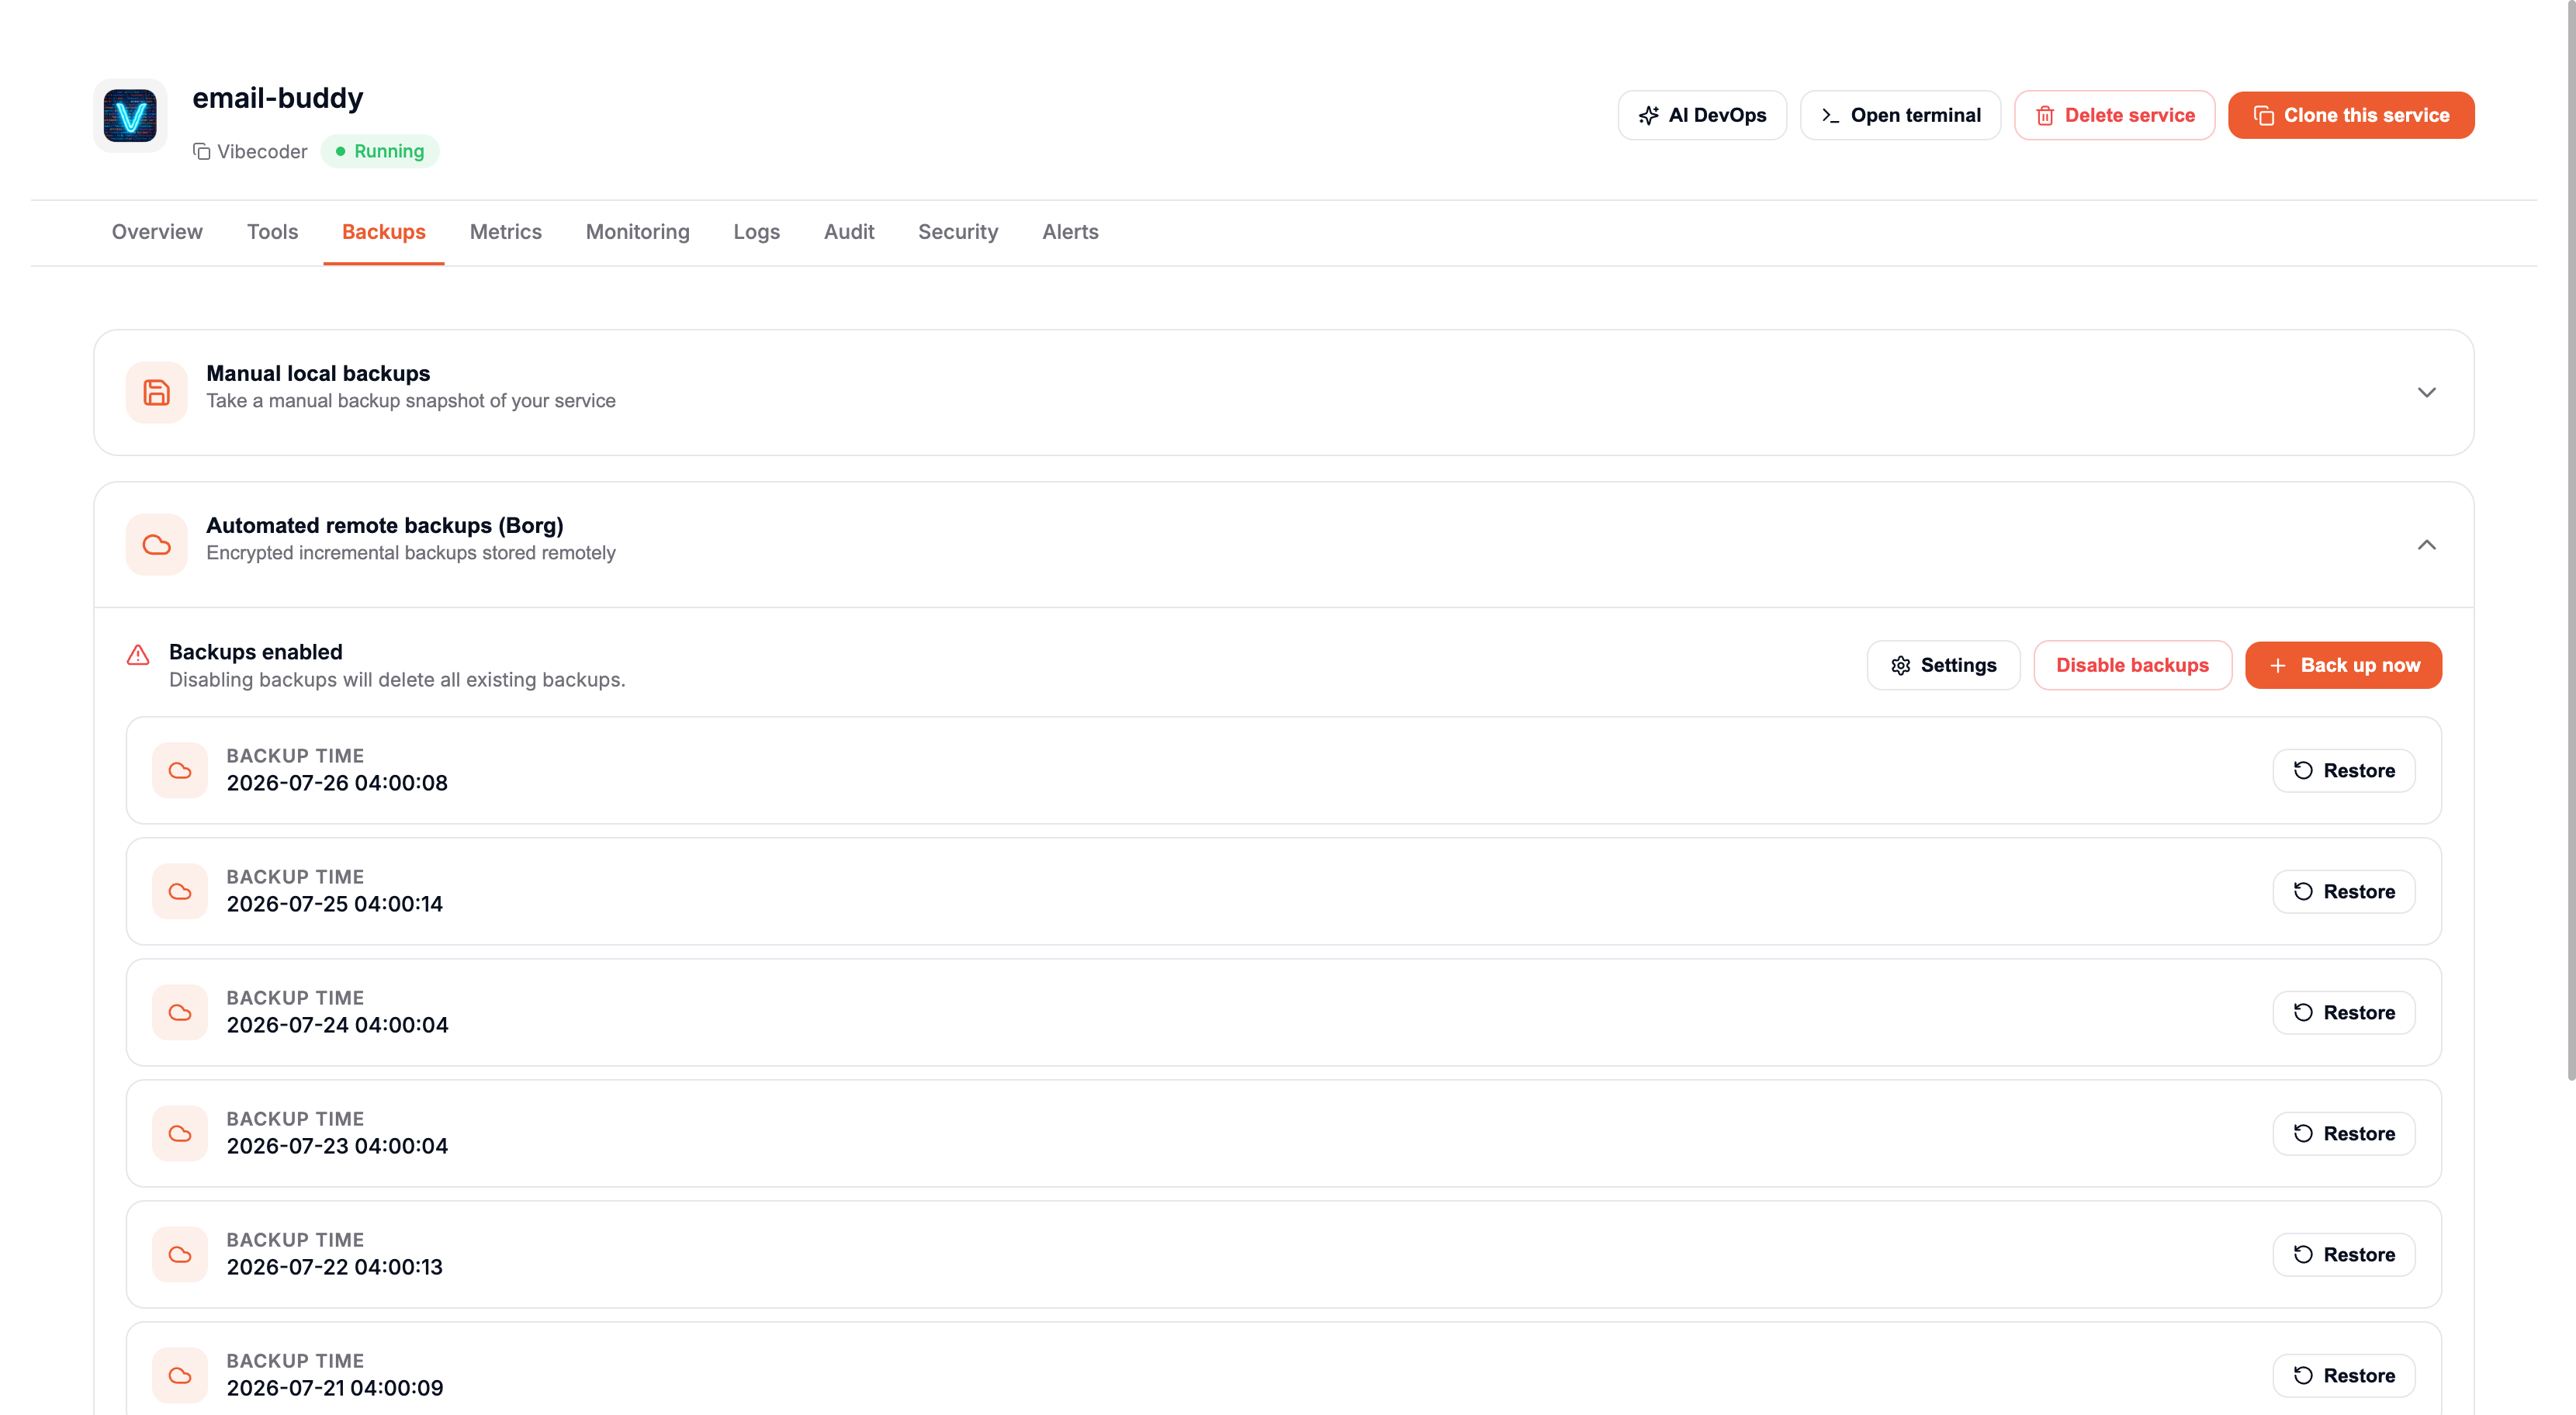
Task: Start a backup with Back up now
Action: point(2343,665)
